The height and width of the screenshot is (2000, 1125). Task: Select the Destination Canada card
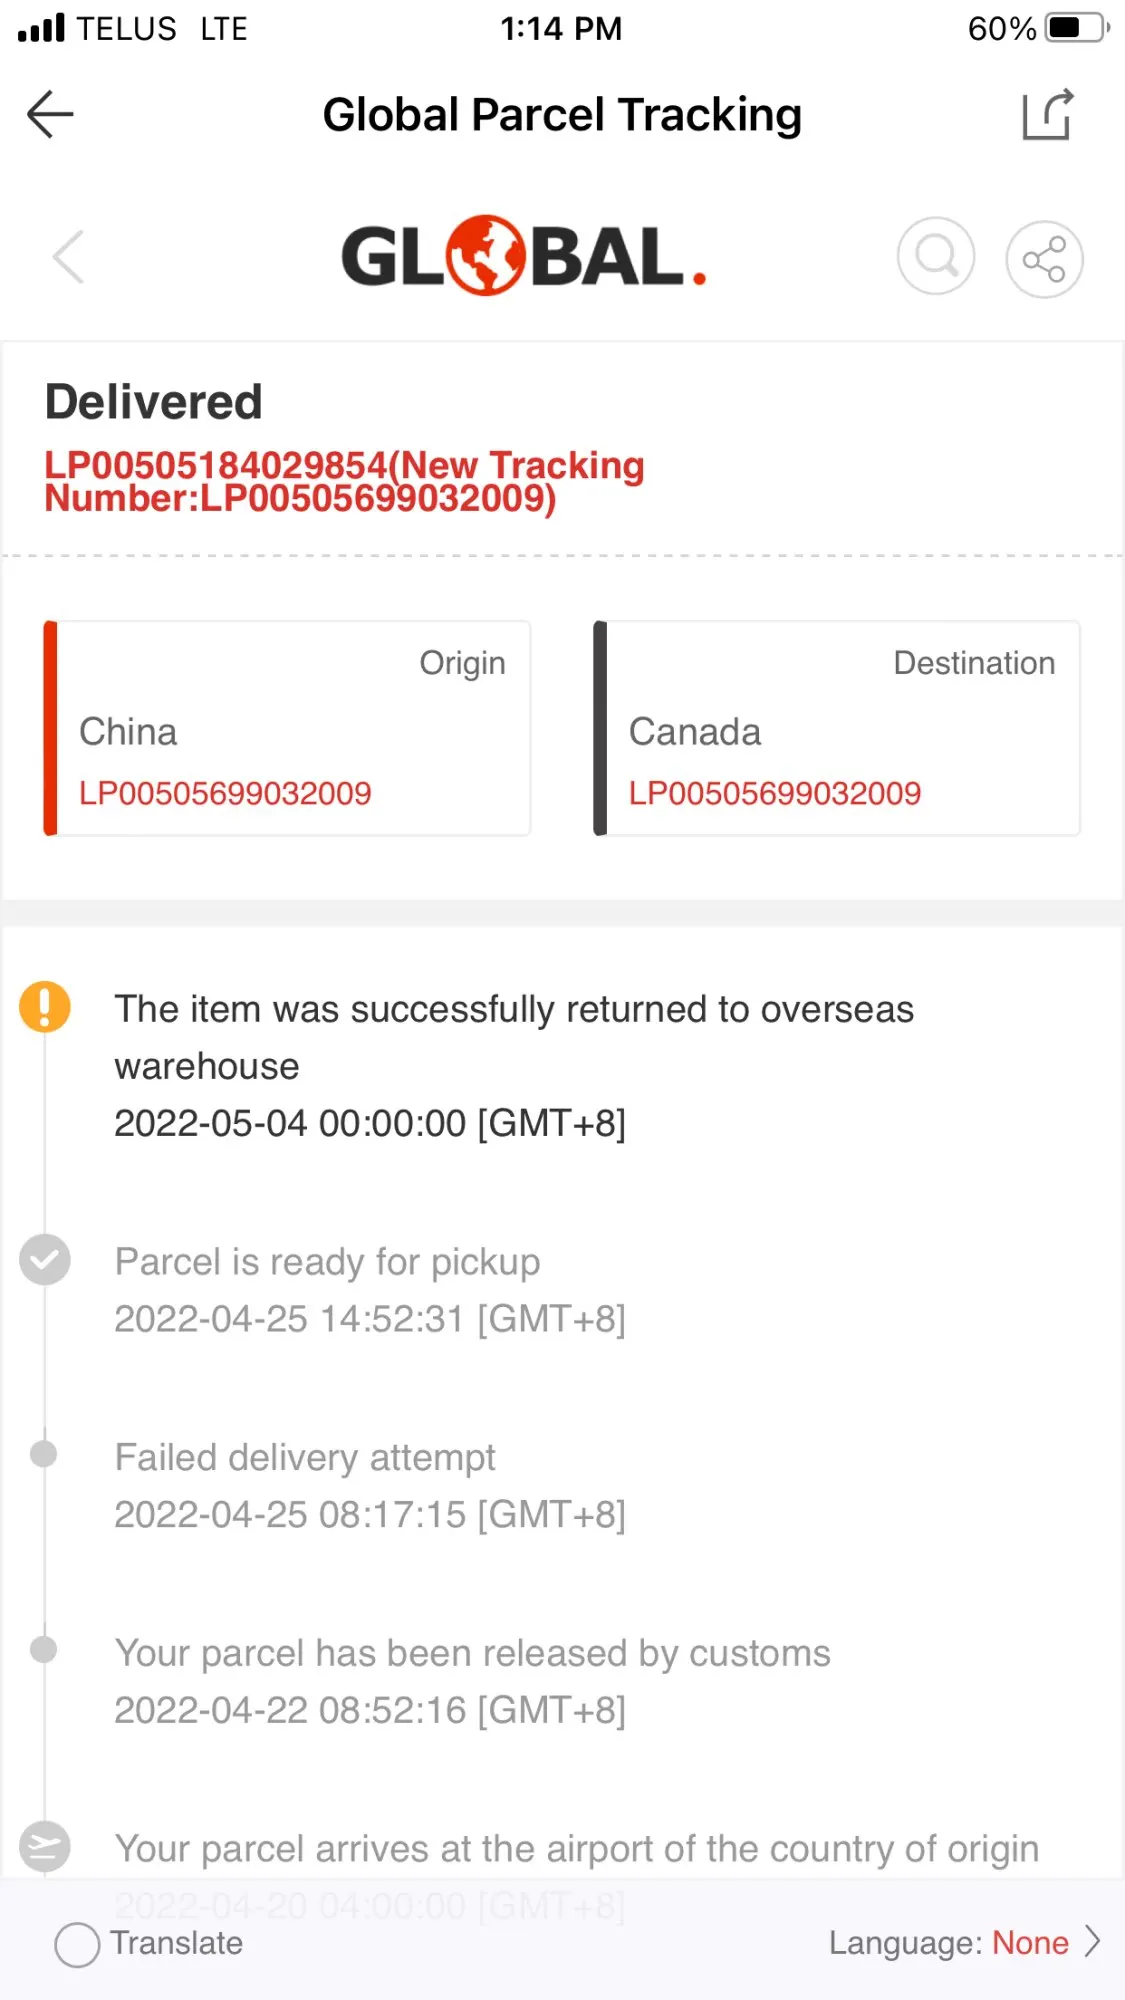(x=836, y=728)
